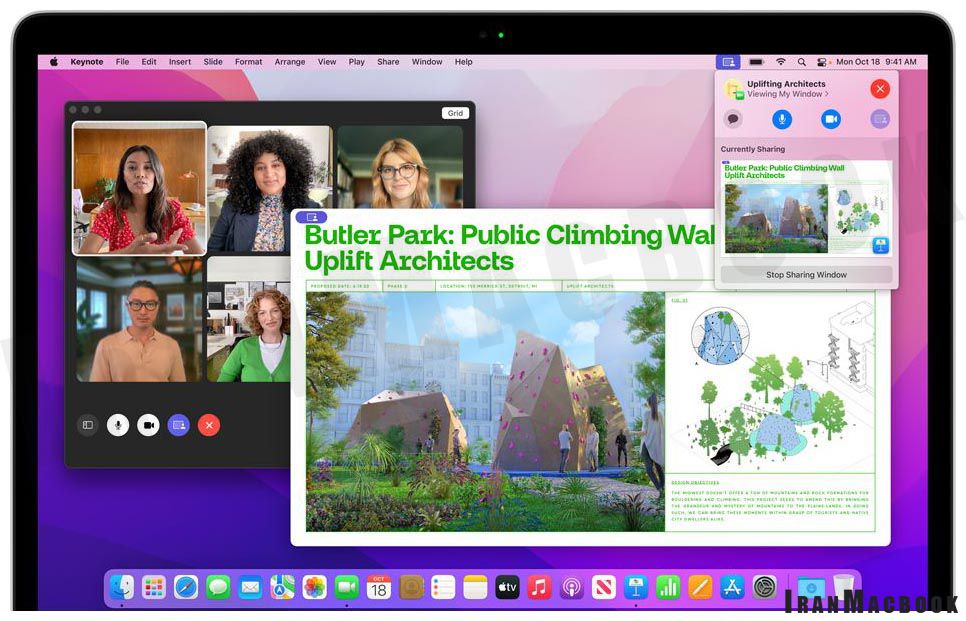
Task: Click the purple SharePlay icon in the panel
Action: coord(881,119)
